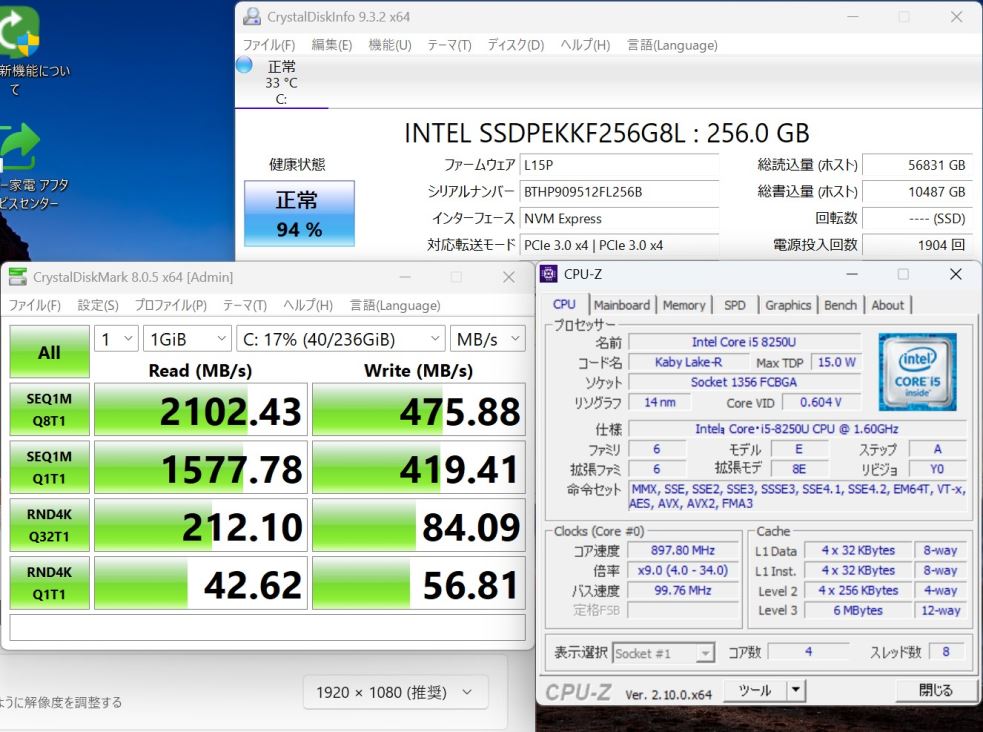
Task: Click the Level 3 cache value 6 MBytes
Action: click(858, 610)
